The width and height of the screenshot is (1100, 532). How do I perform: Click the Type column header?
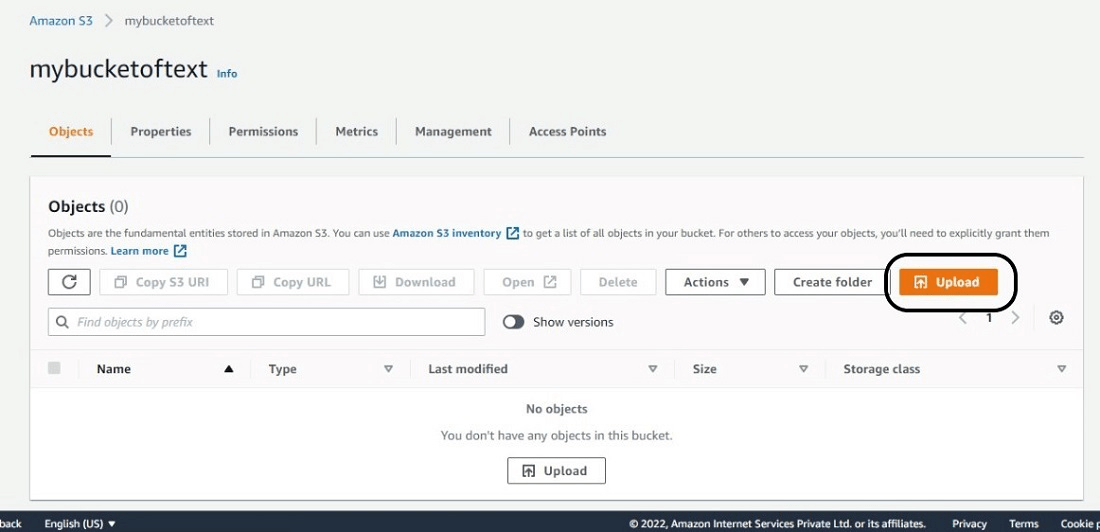click(283, 369)
